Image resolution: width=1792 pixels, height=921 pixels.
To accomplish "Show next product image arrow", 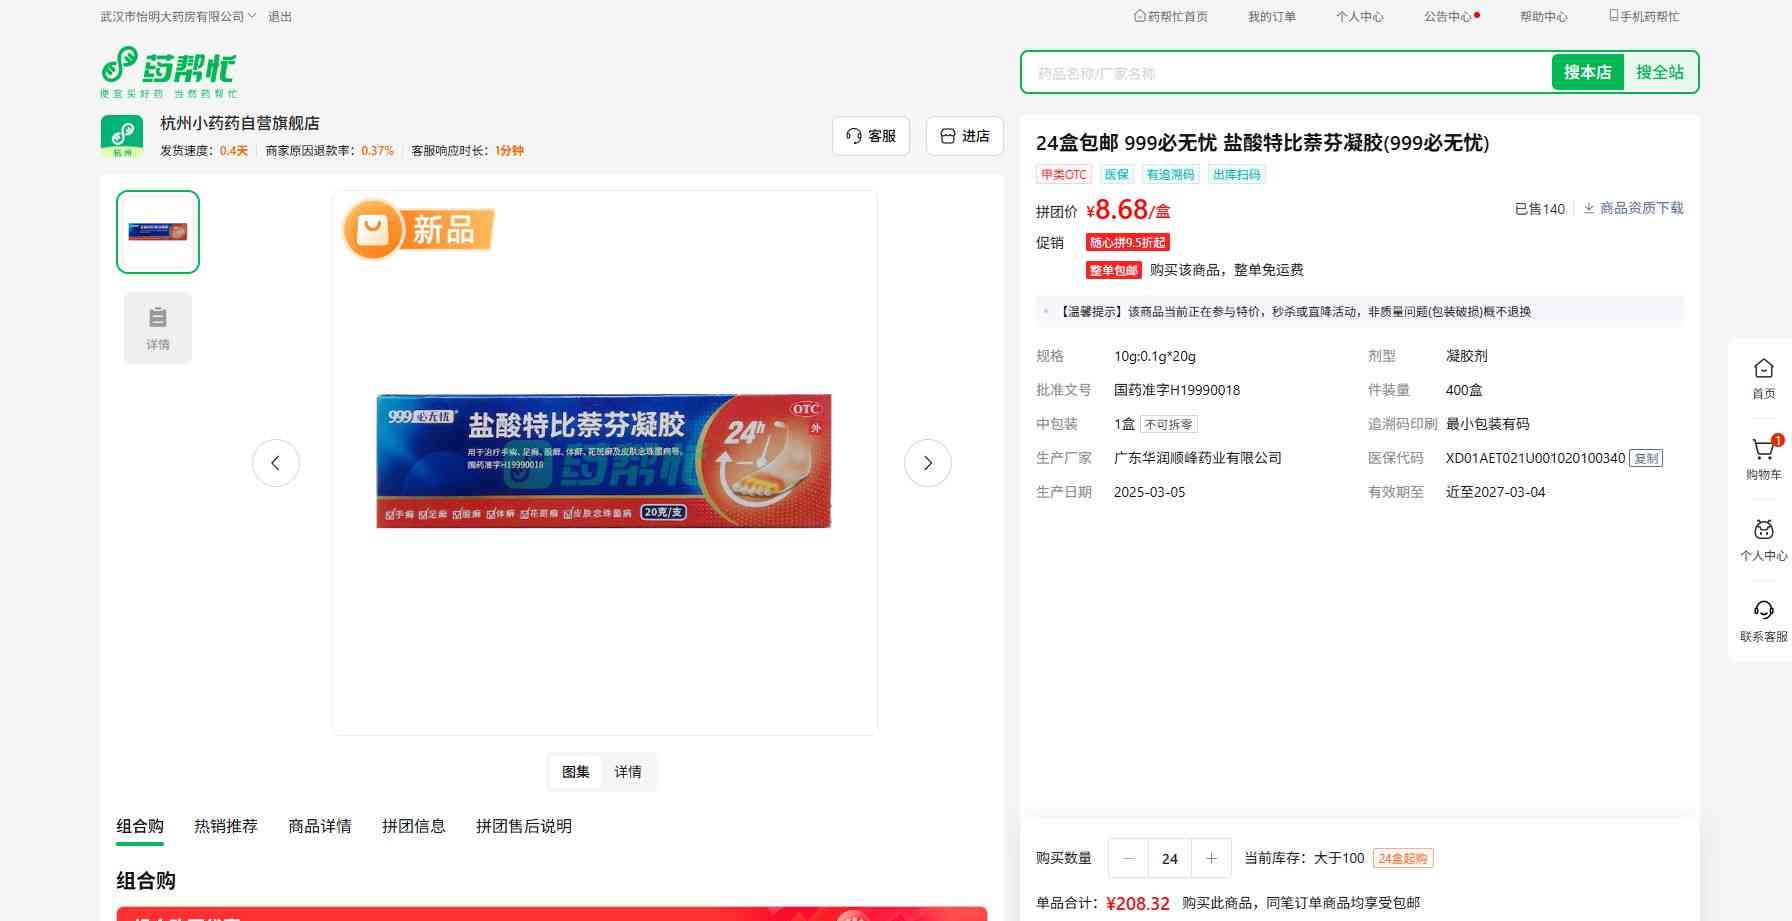I will (927, 463).
